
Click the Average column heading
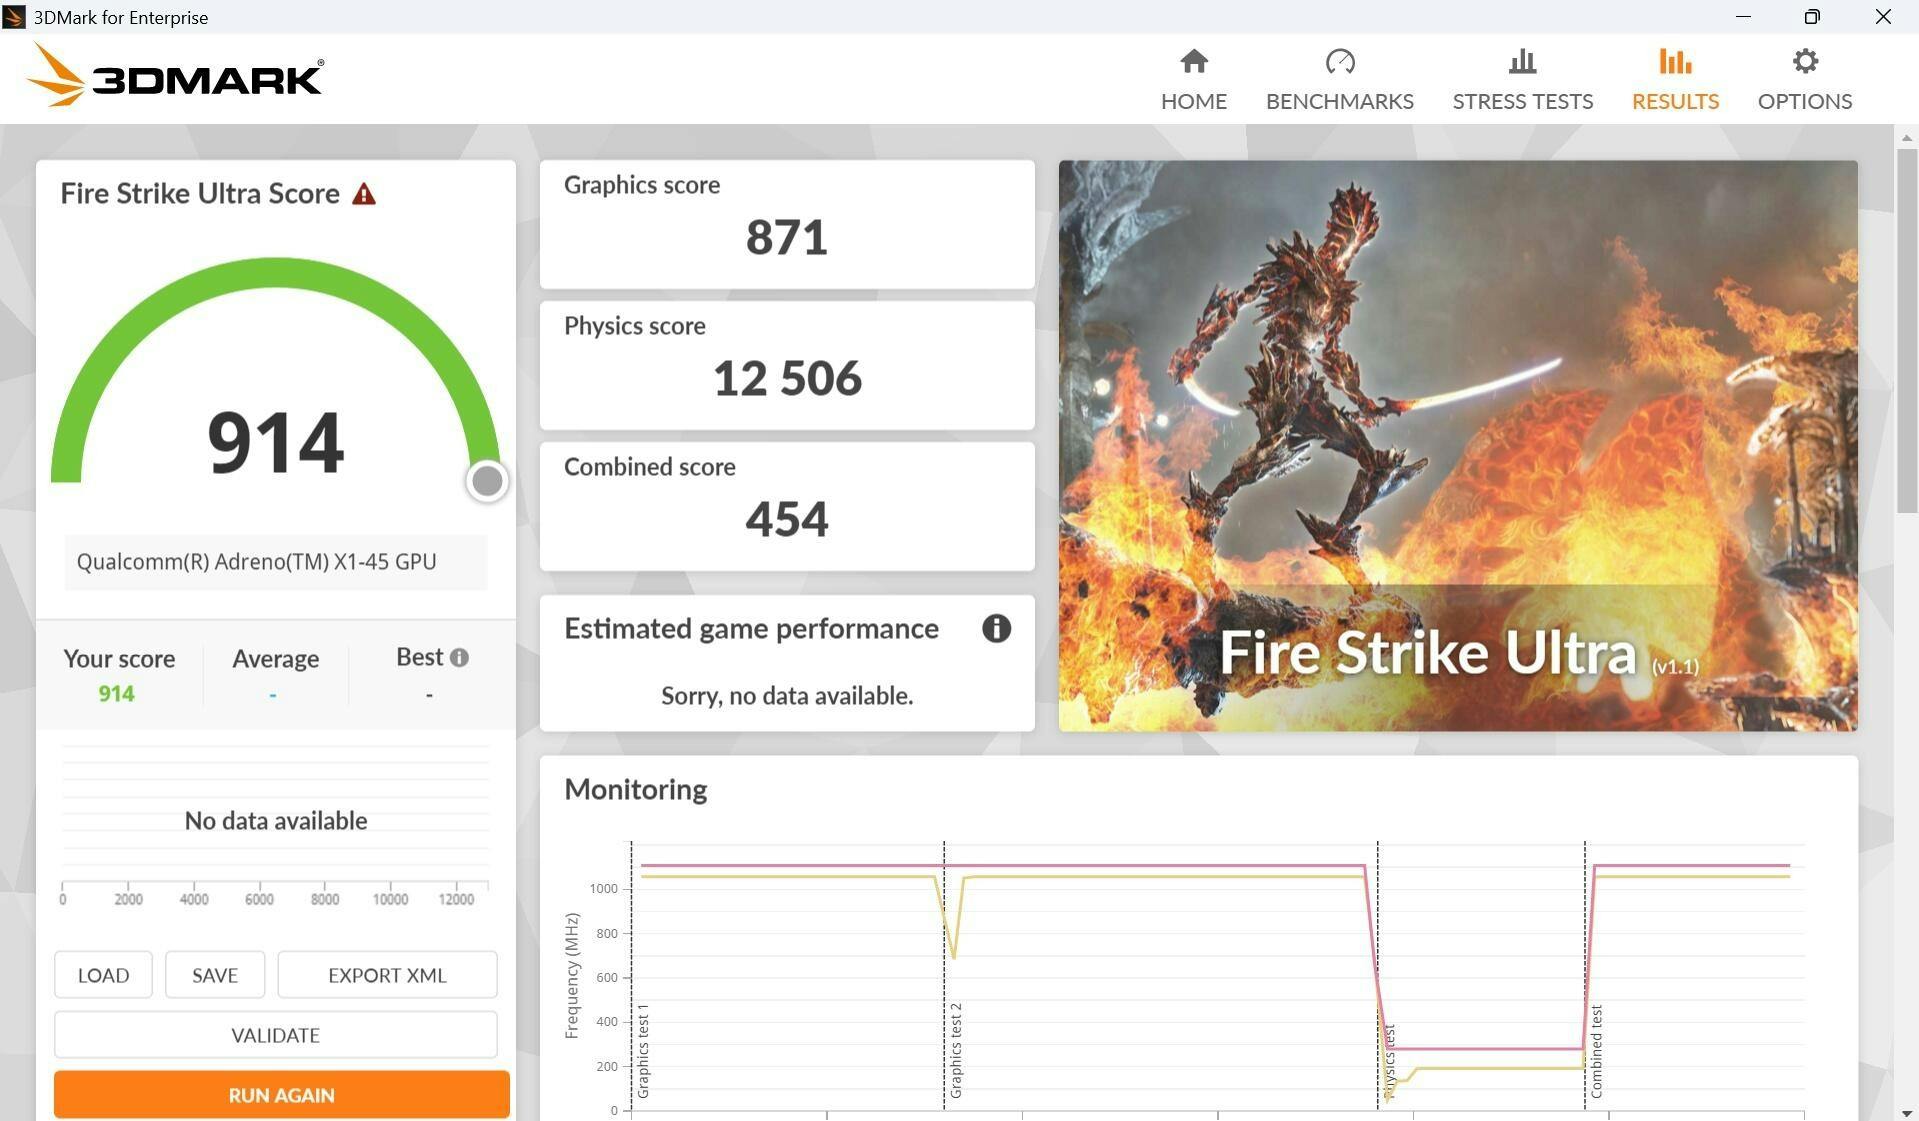276,659
